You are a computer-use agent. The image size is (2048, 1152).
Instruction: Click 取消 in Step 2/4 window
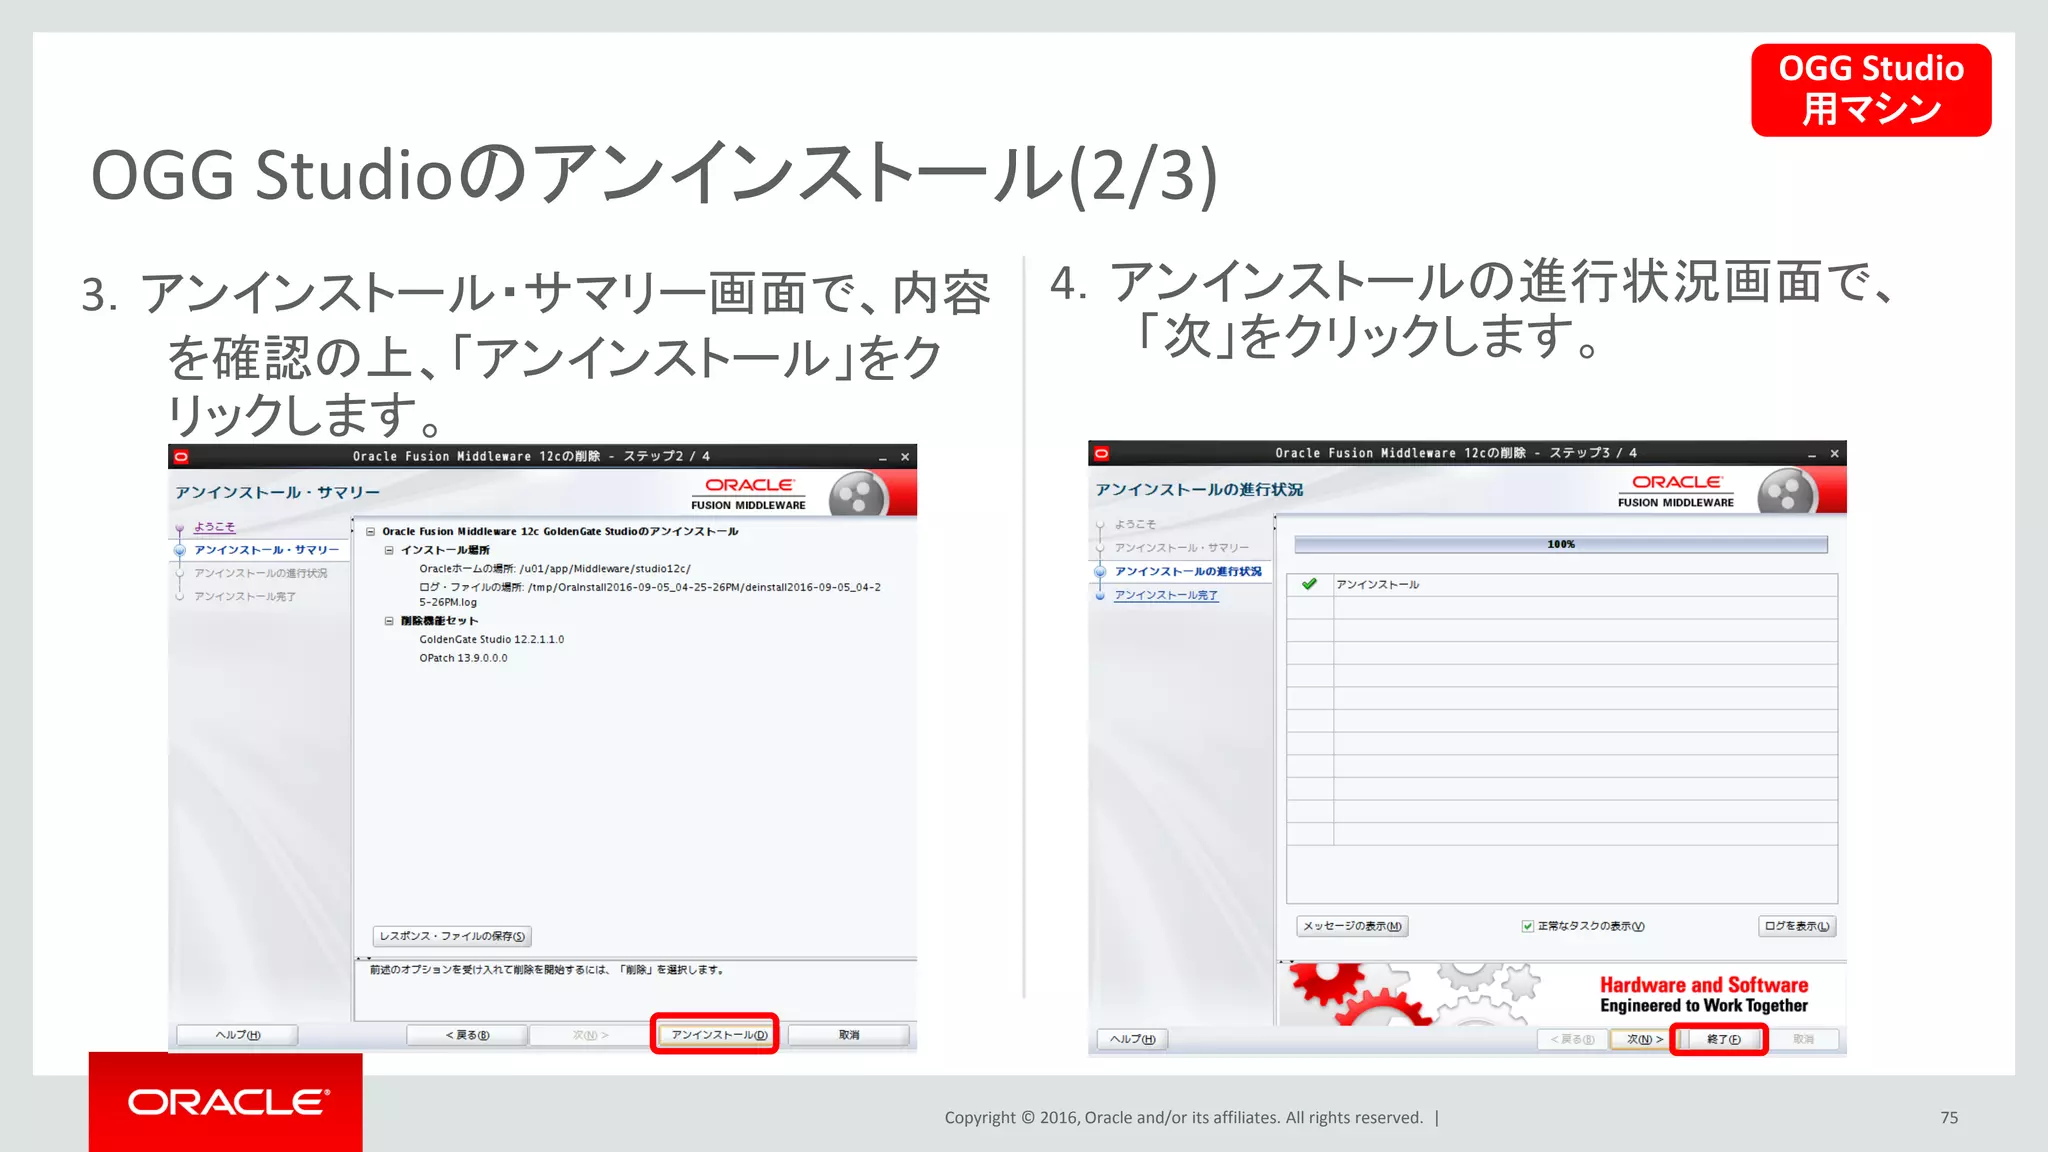click(x=849, y=1035)
